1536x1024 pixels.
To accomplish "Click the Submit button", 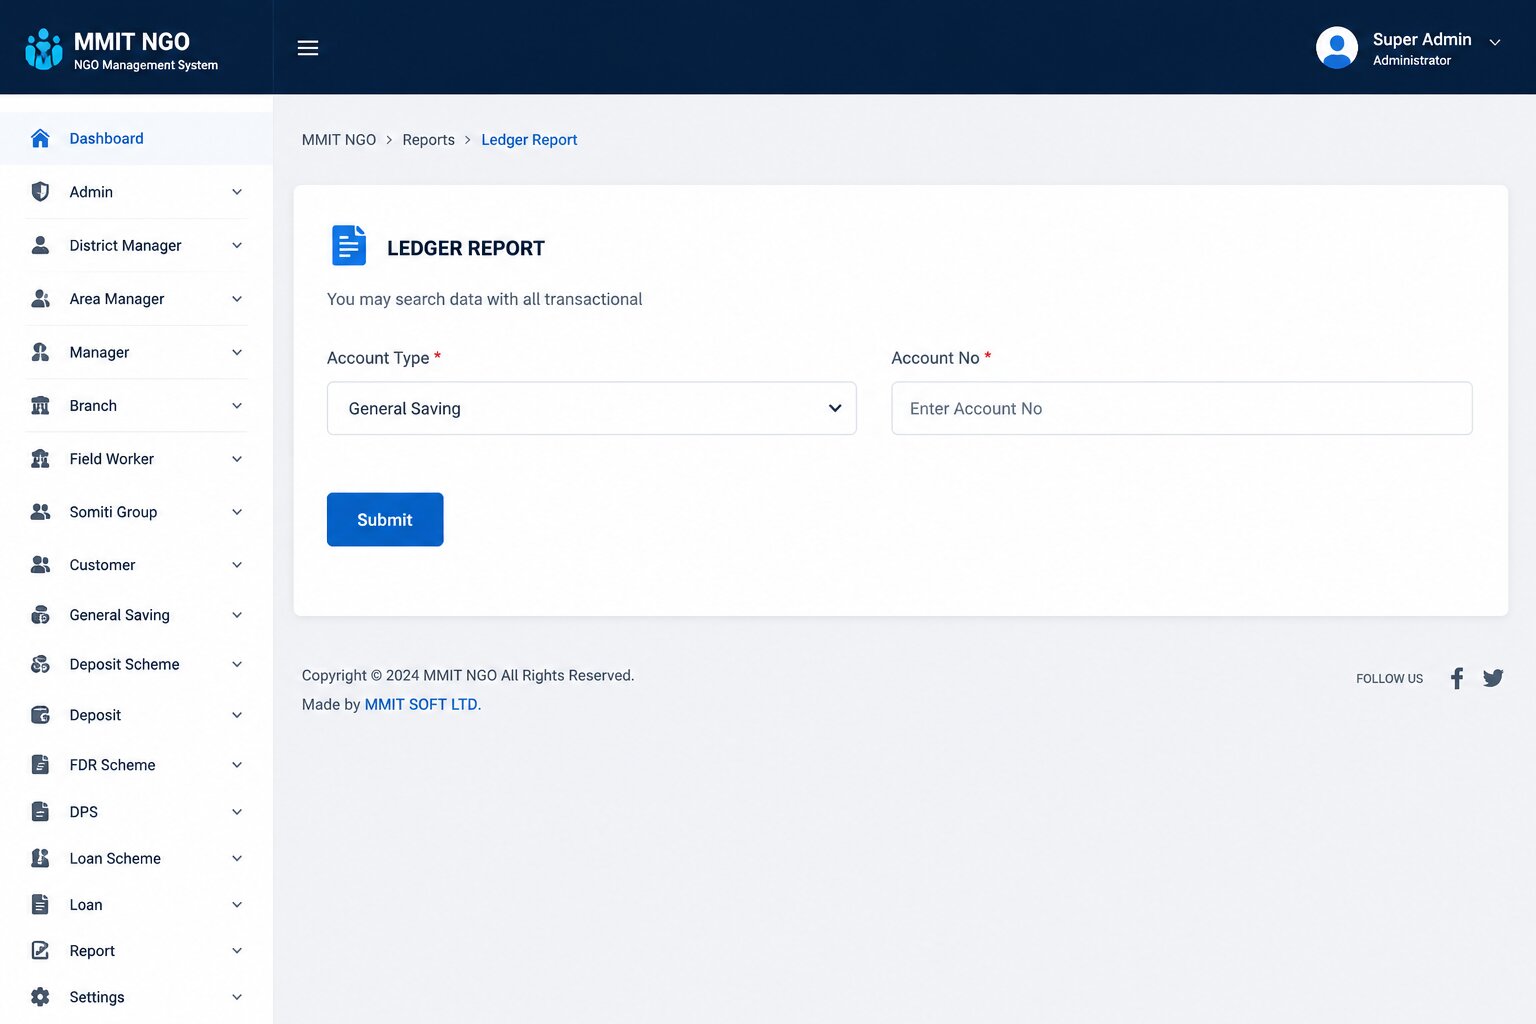I will pos(385,519).
